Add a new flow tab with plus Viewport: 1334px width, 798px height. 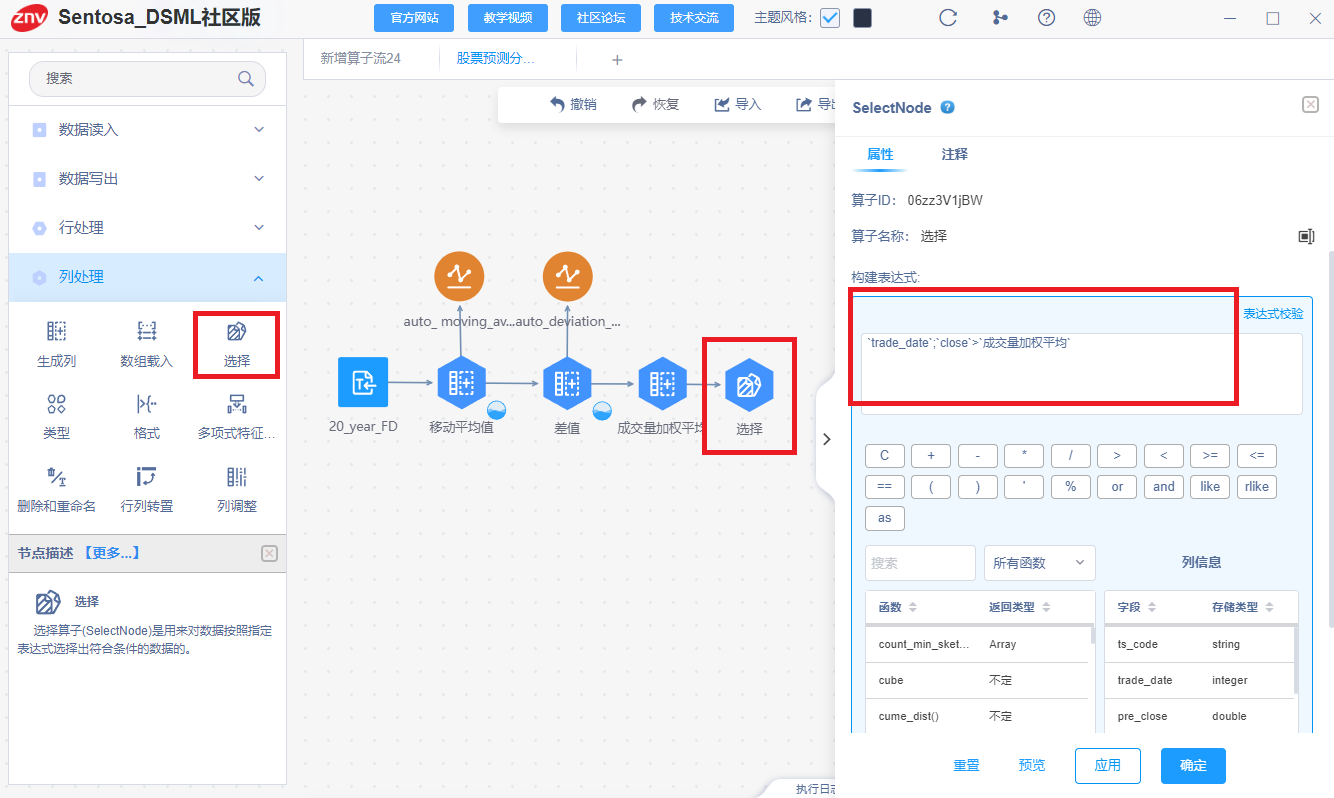point(617,60)
